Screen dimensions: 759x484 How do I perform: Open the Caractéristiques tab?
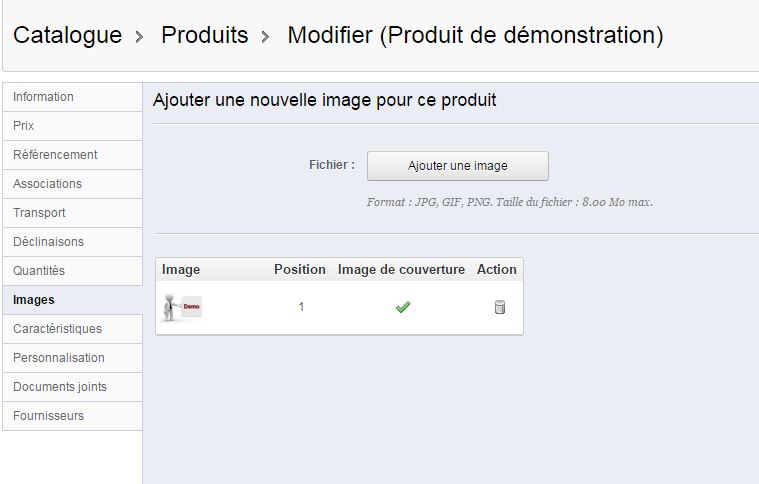coord(72,329)
